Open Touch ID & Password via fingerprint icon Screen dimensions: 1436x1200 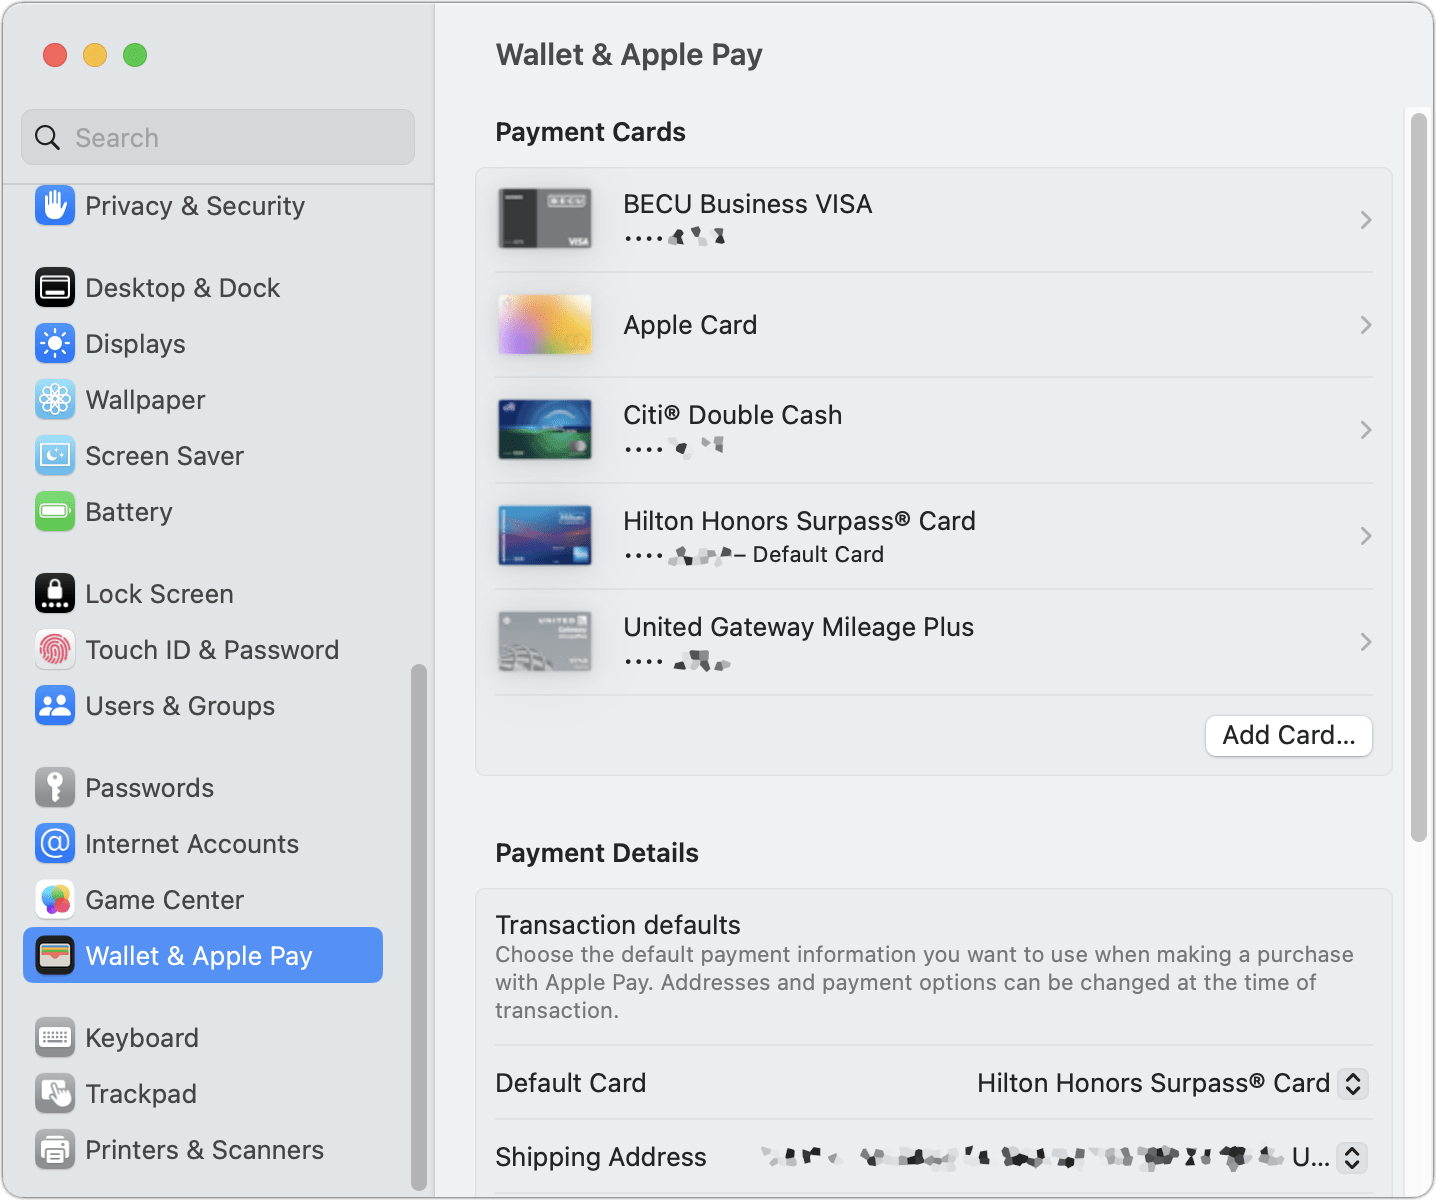(54, 649)
